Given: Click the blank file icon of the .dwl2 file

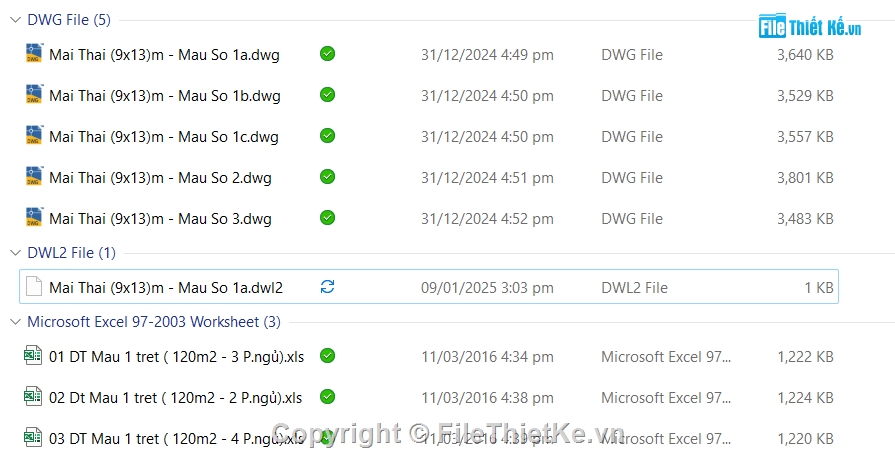Looking at the screenshot, I should coord(34,286).
